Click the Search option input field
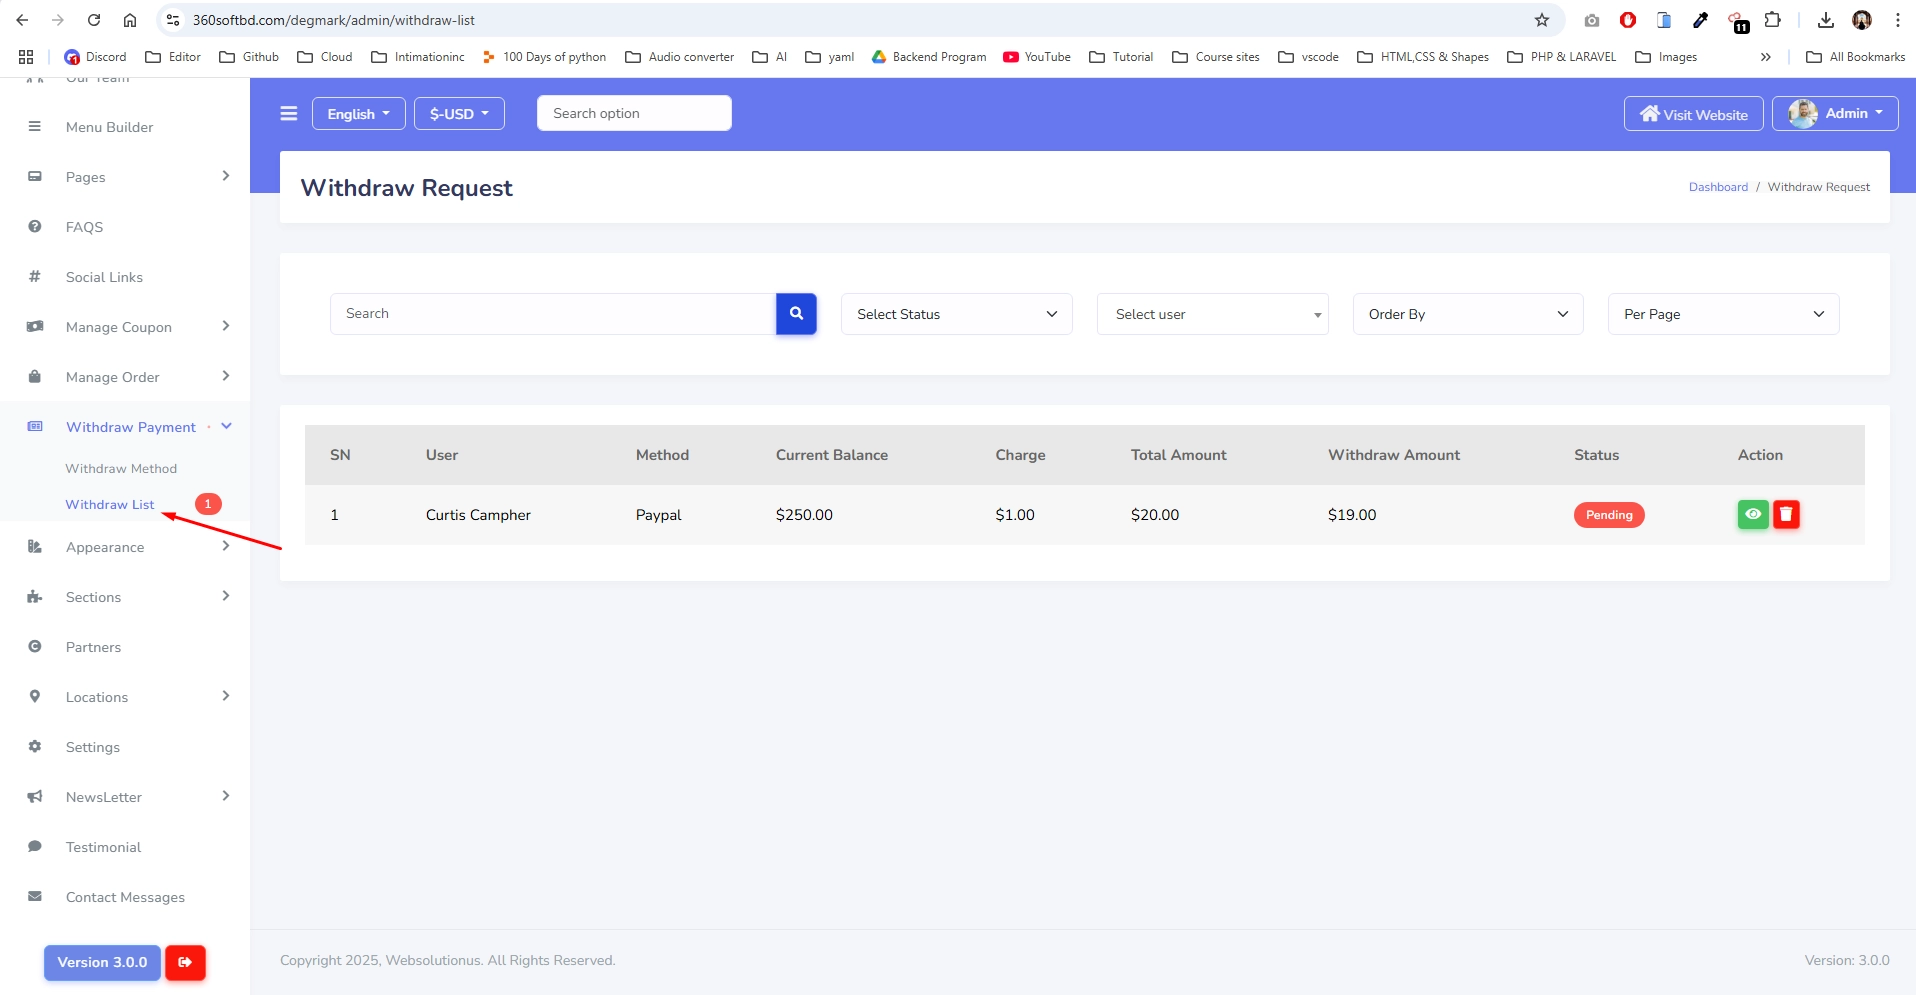The height and width of the screenshot is (995, 1916). point(634,113)
